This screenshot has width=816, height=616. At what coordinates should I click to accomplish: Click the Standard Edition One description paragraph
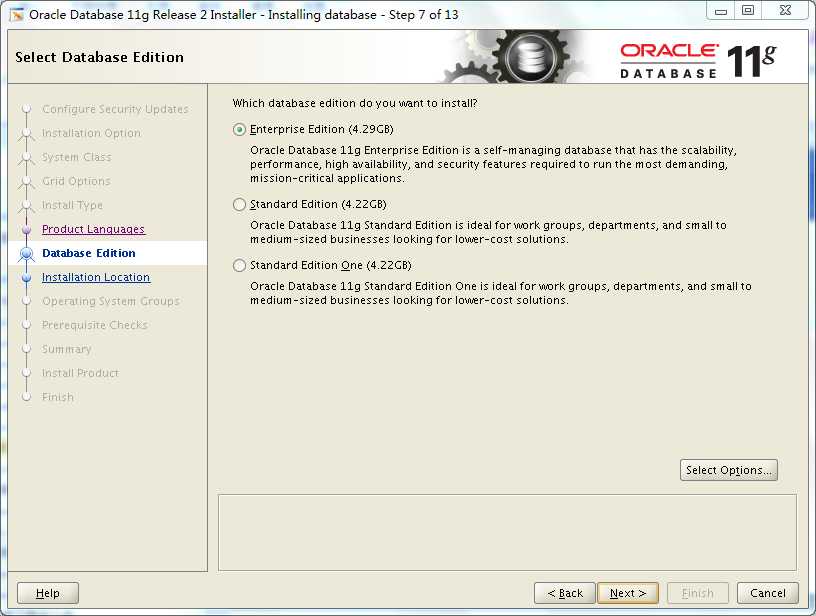501,293
